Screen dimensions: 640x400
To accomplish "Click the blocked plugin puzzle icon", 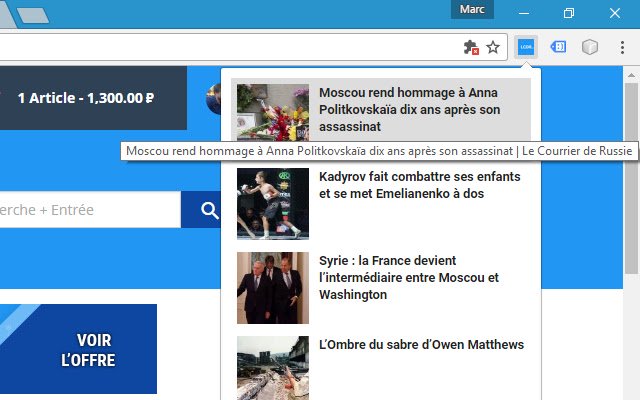I will (471, 47).
